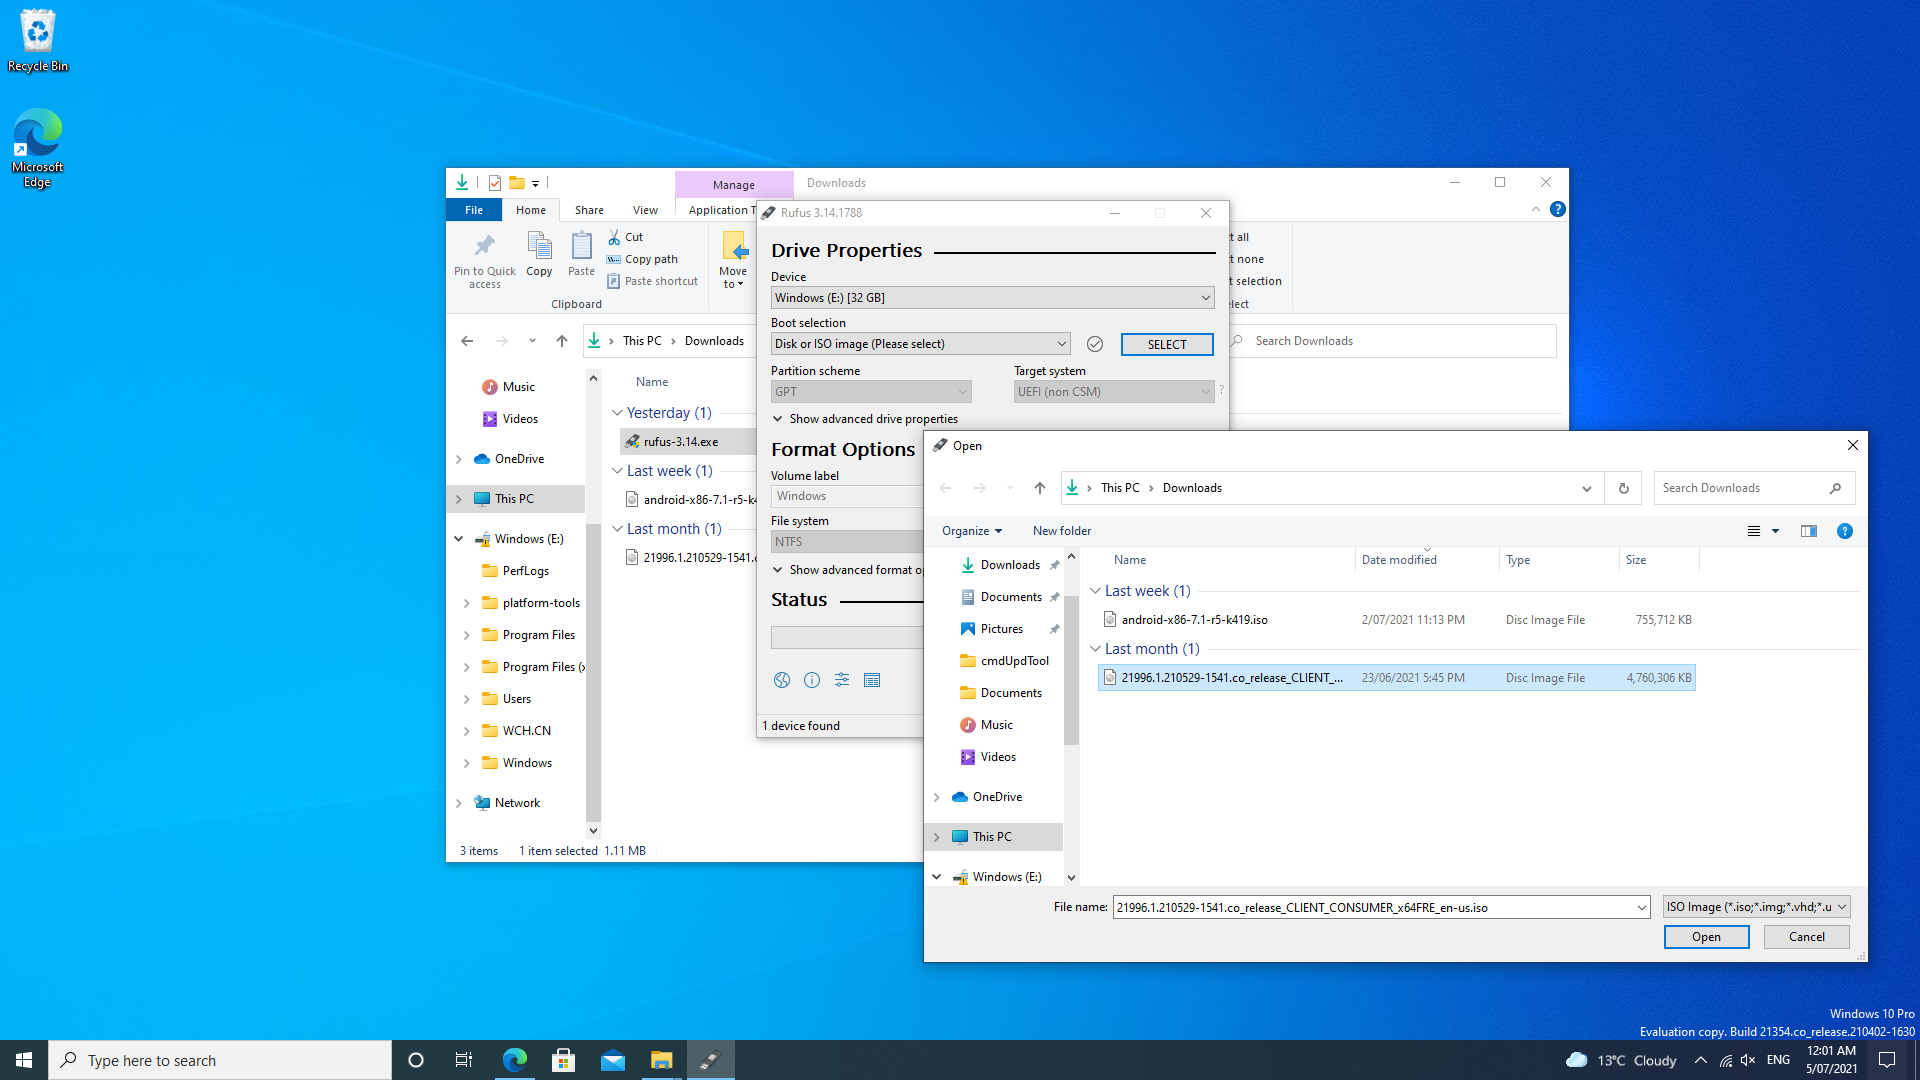
Task: Open the Organize dropdown menu
Action: coord(972,531)
